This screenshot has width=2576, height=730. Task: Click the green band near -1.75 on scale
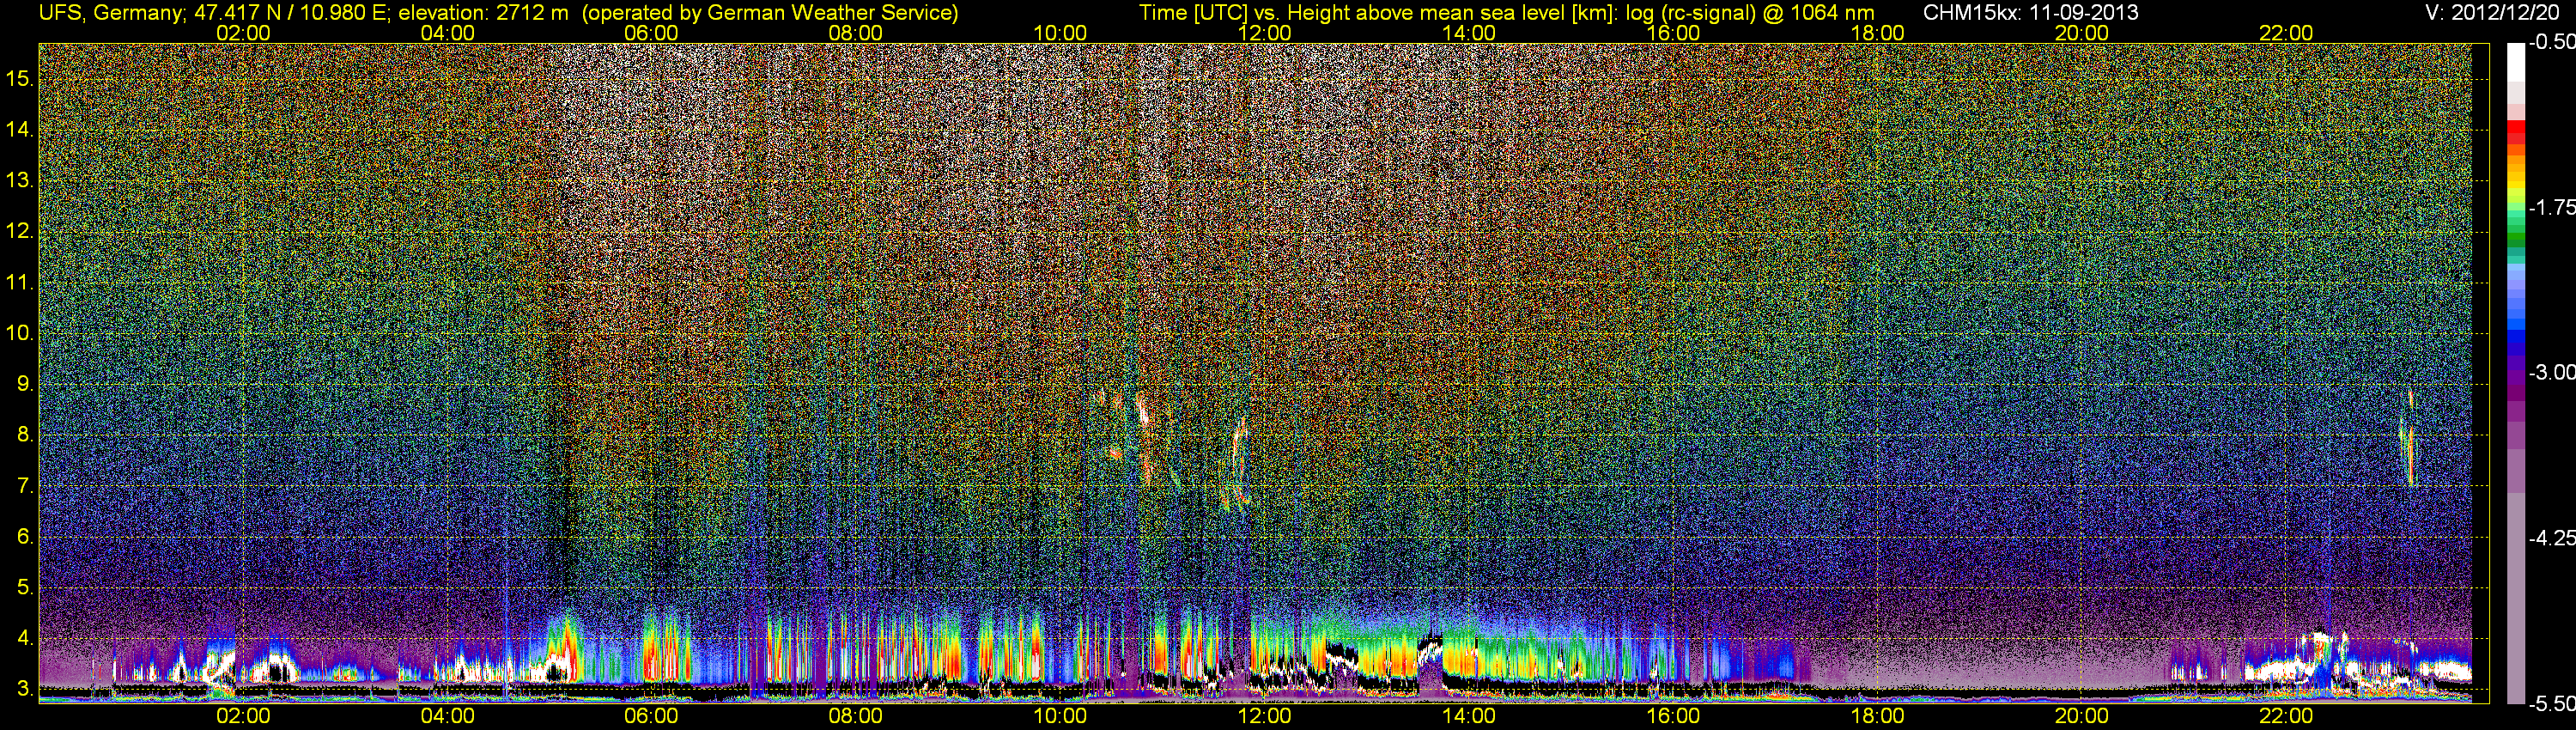[x=2515, y=215]
